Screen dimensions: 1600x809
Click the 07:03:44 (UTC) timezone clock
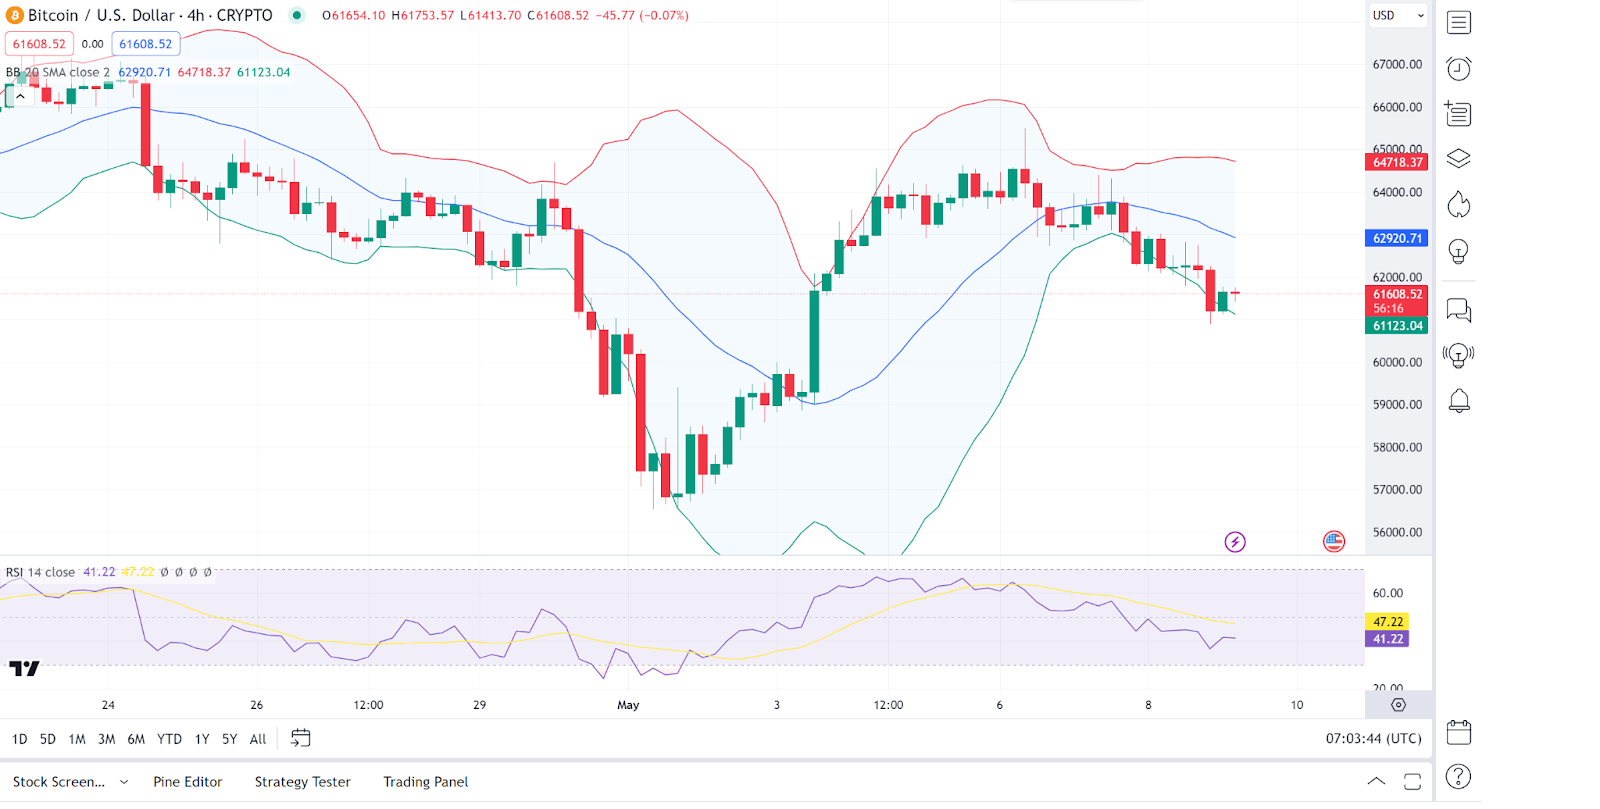coord(1373,738)
